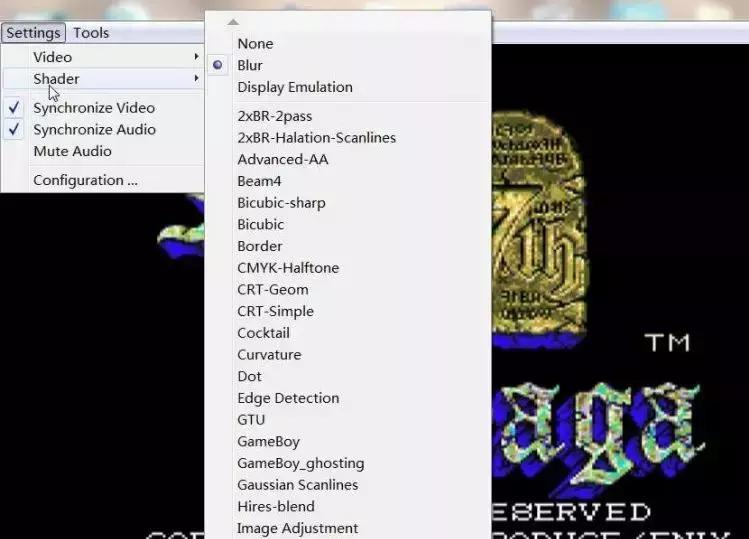This screenshot has width=749, height=539.
Task: Enable the Mute Audio option
Action: (72, 151)
